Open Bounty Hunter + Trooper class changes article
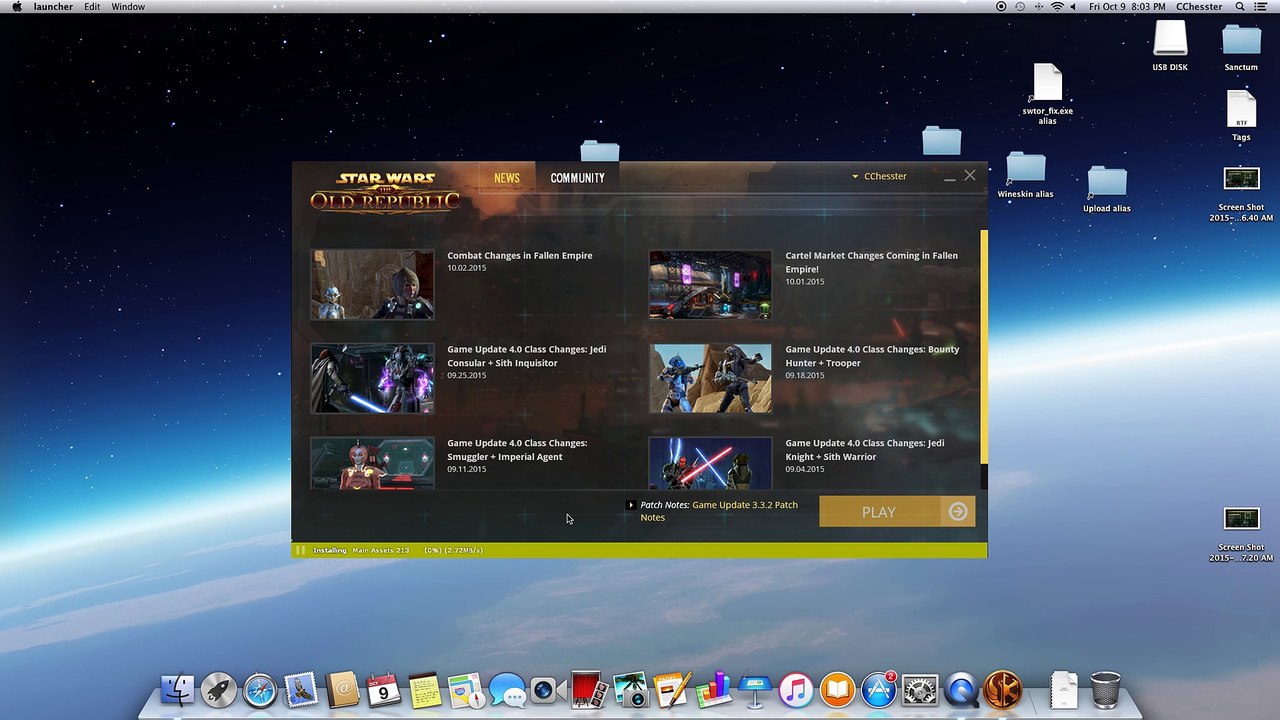Viewport: 1280px width, 720px height. point(872,356)
